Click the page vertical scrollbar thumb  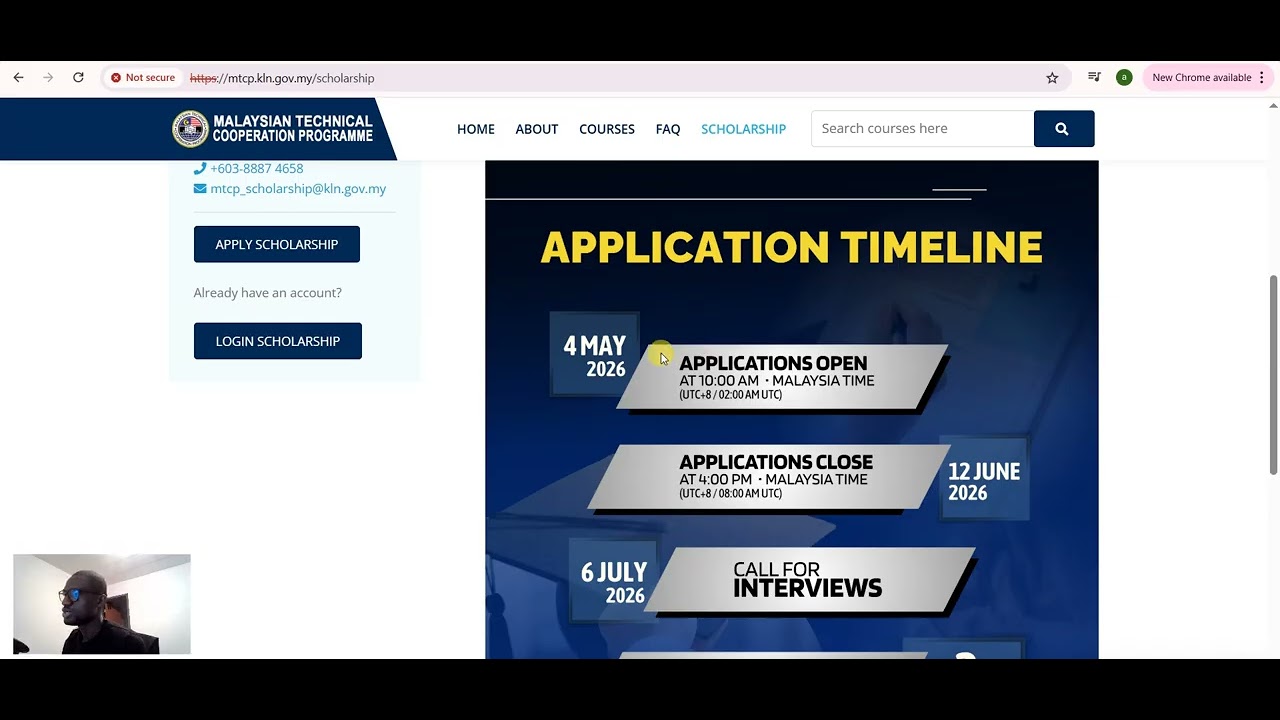(1273, 374)
